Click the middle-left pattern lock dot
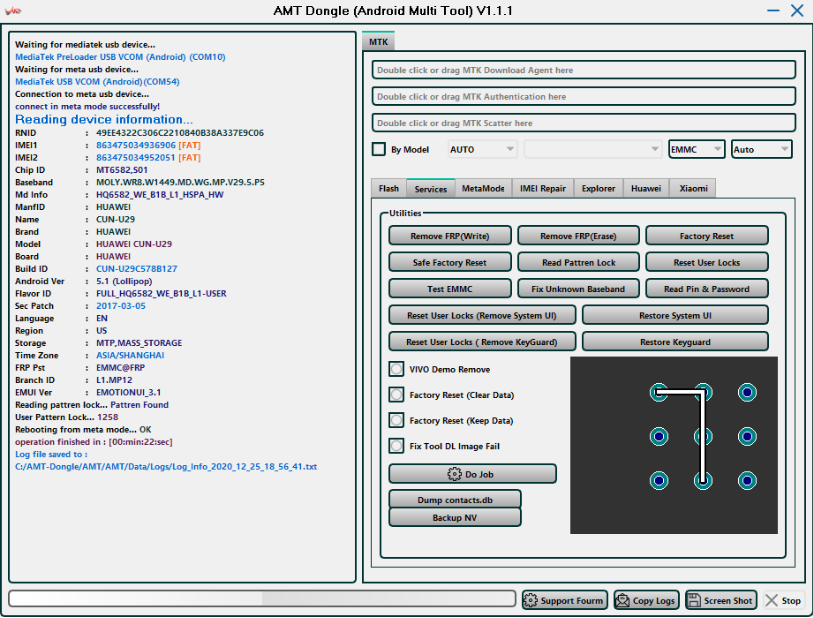813x618 pixels. (x=659, y=437)
